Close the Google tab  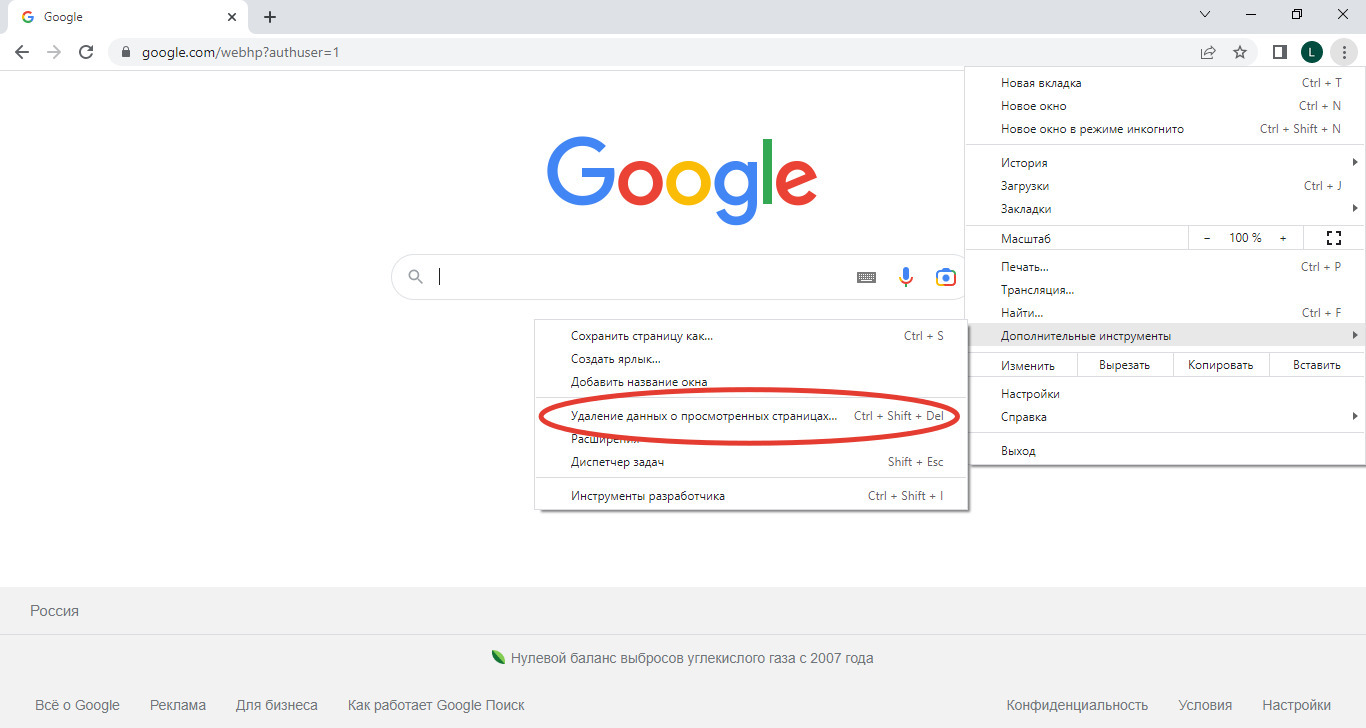231,17
